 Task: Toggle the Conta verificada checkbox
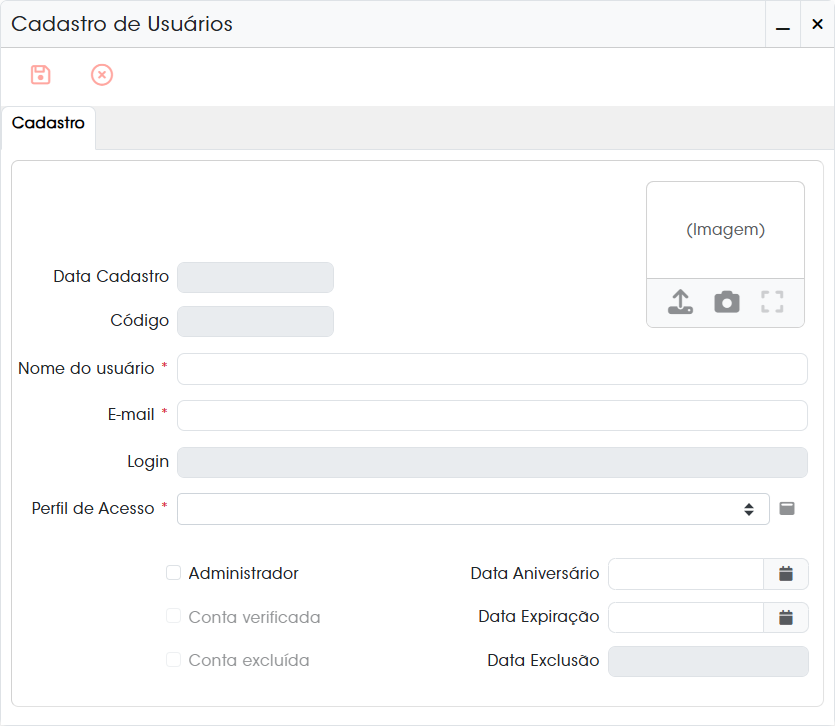click(173, 616)
